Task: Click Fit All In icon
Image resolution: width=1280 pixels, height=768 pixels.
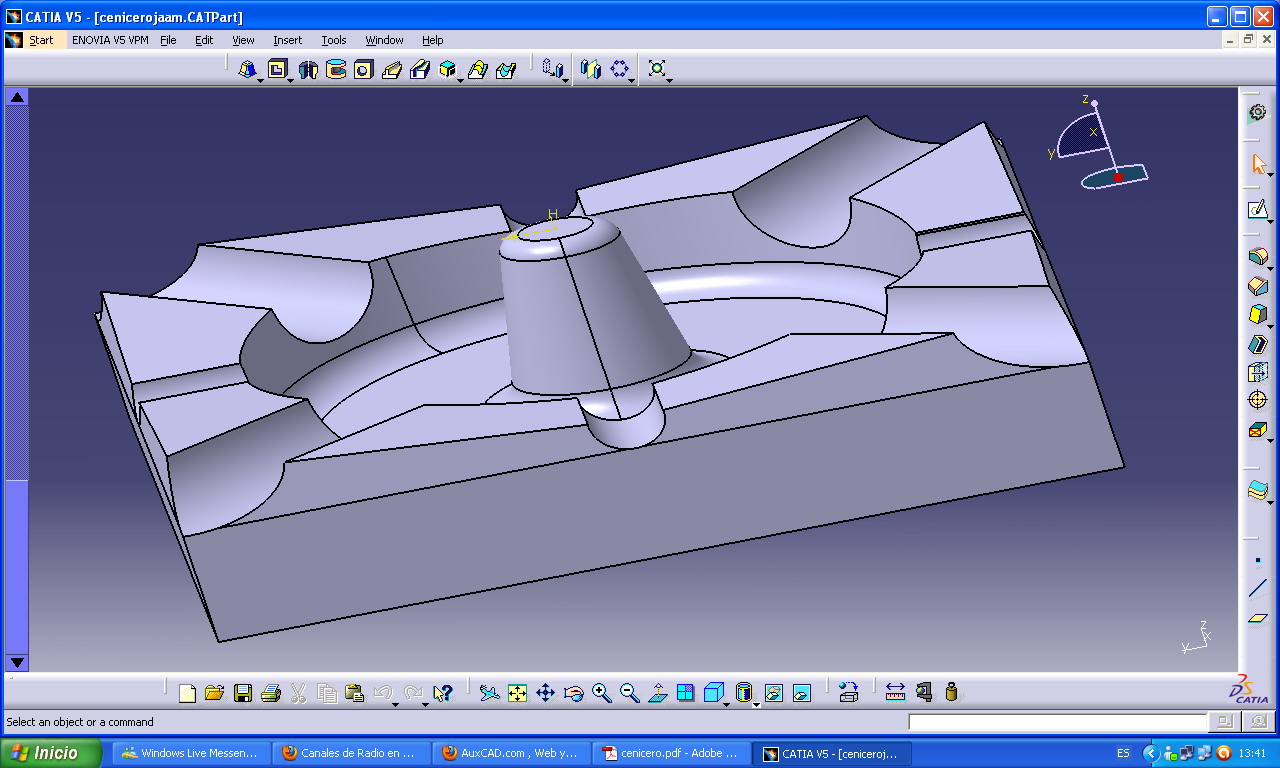Action: tap(517, 692)
